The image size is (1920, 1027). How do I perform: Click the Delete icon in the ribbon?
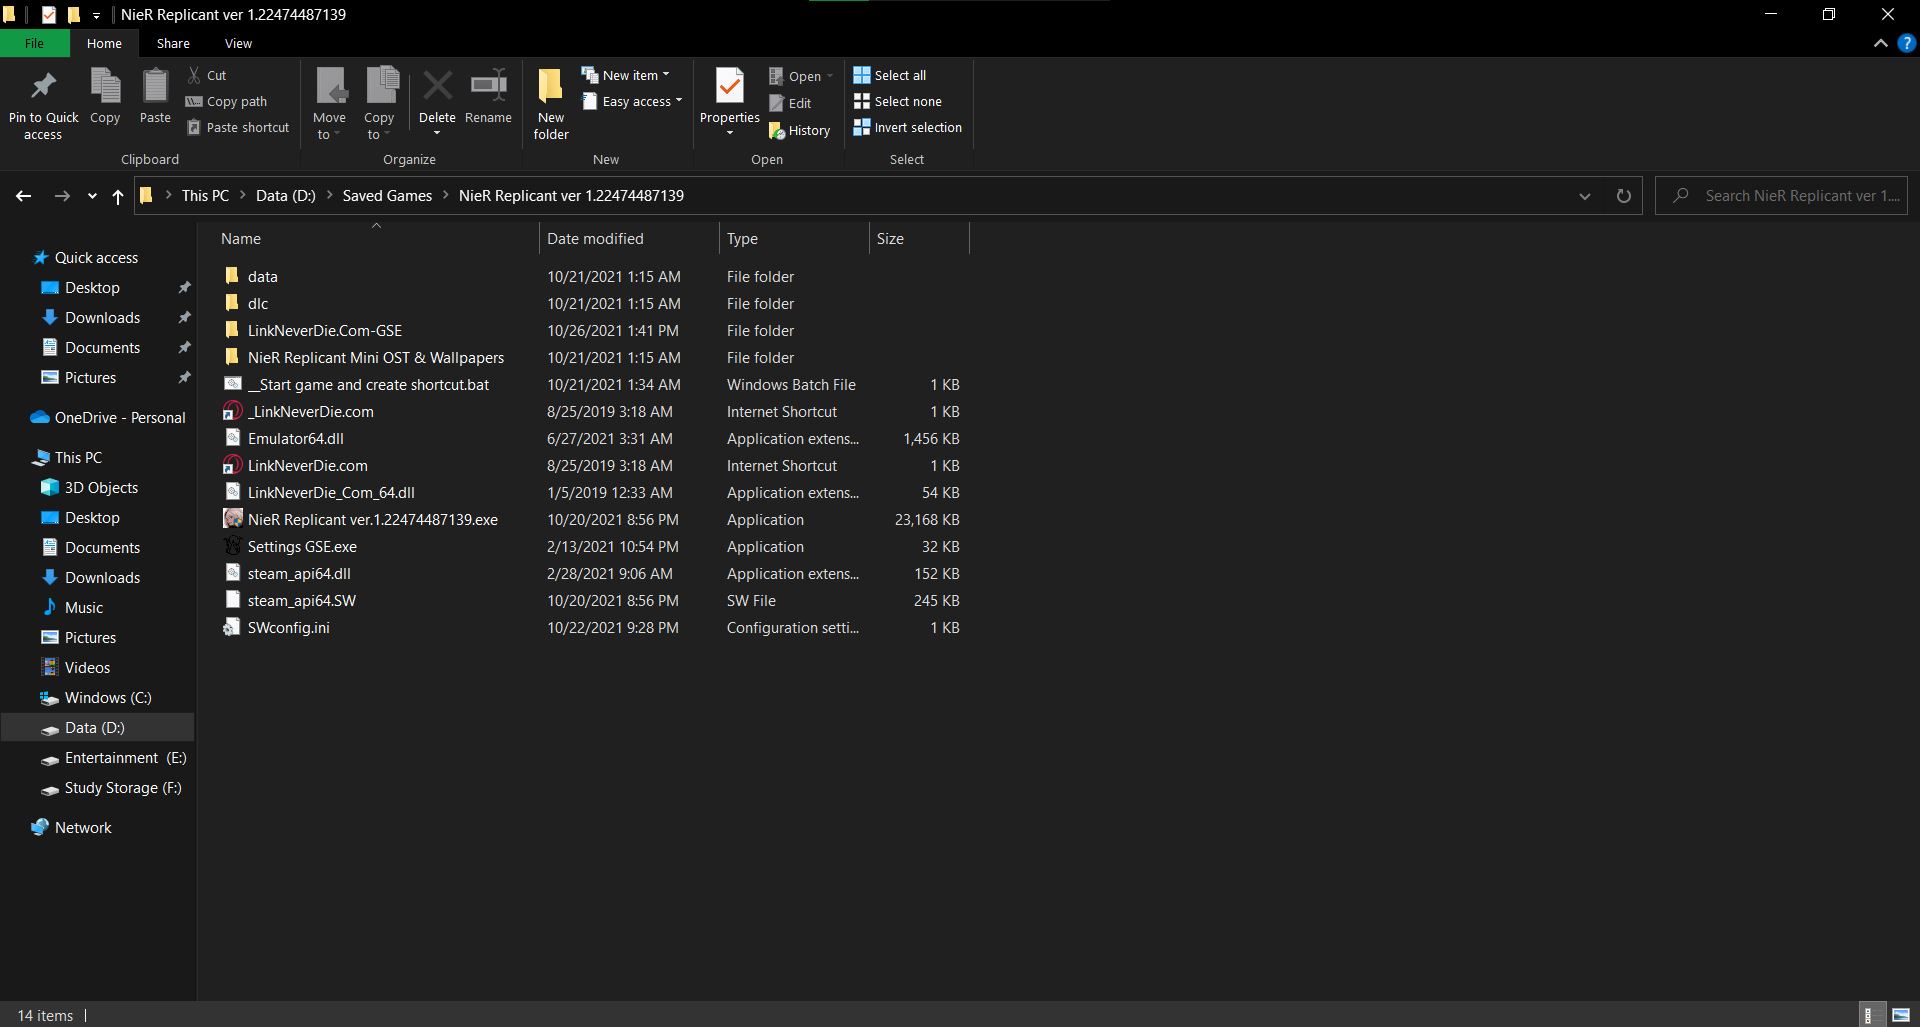click(x=437, y=88)
